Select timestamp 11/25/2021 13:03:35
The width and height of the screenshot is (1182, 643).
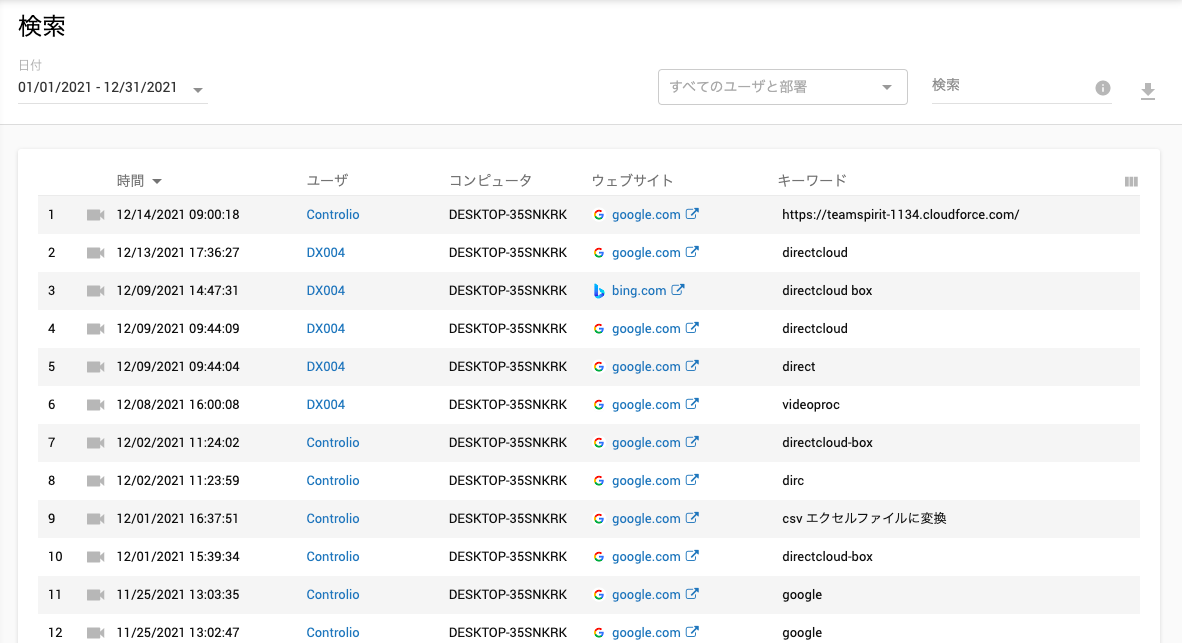point(178,595)
